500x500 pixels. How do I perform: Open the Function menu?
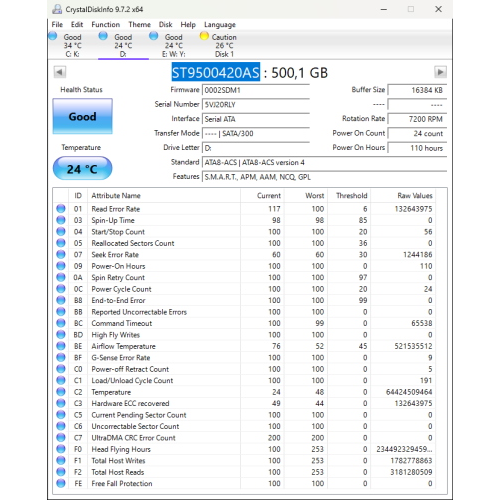[x=106, y=25]
